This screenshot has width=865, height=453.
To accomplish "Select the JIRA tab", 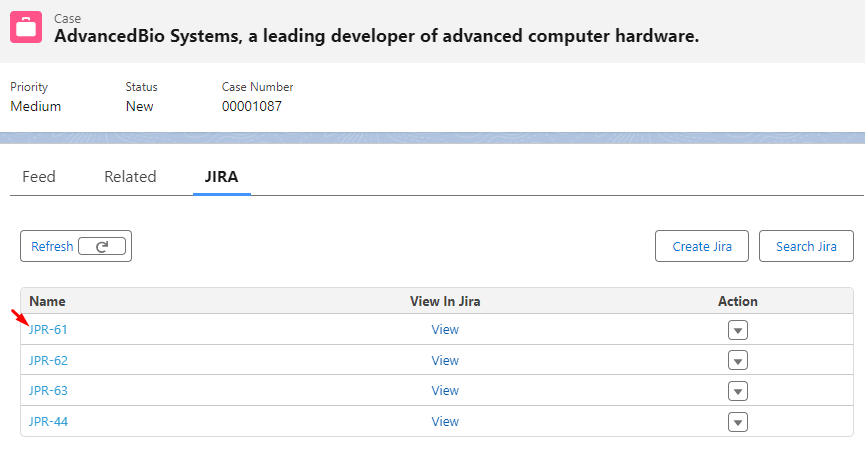I will (221, 177).
